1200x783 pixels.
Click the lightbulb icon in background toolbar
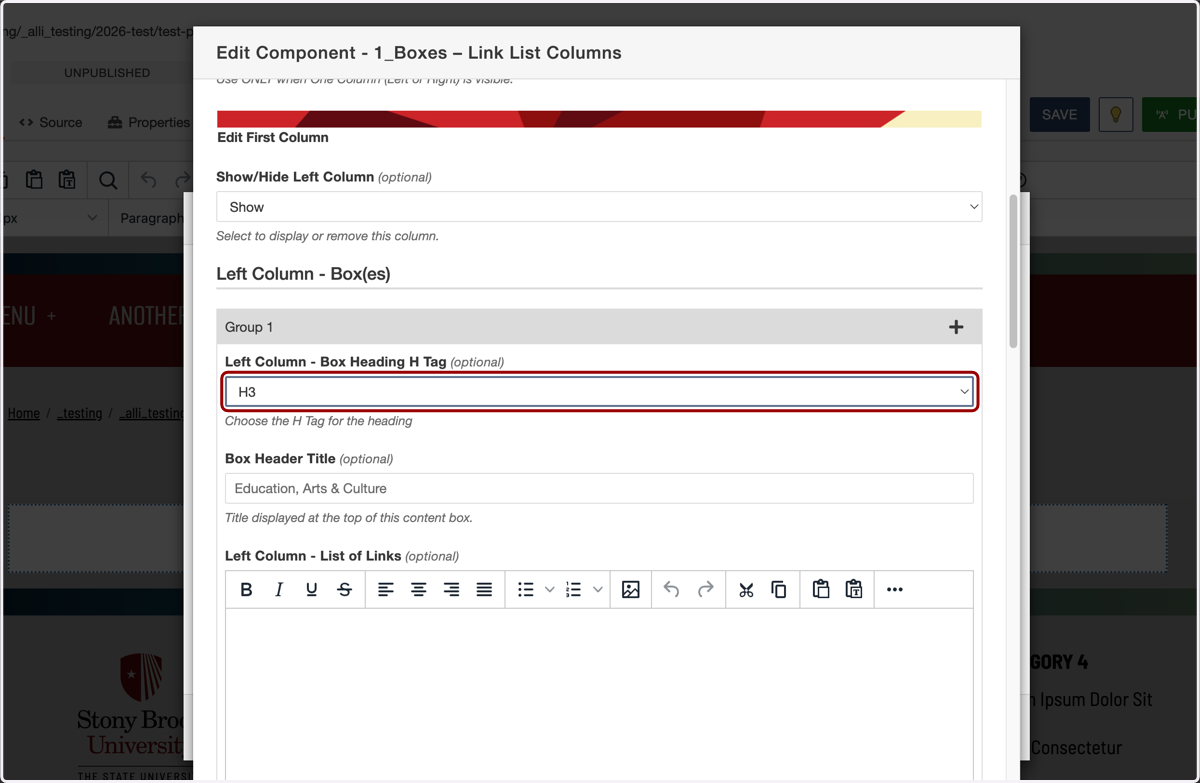[1115, 115]
